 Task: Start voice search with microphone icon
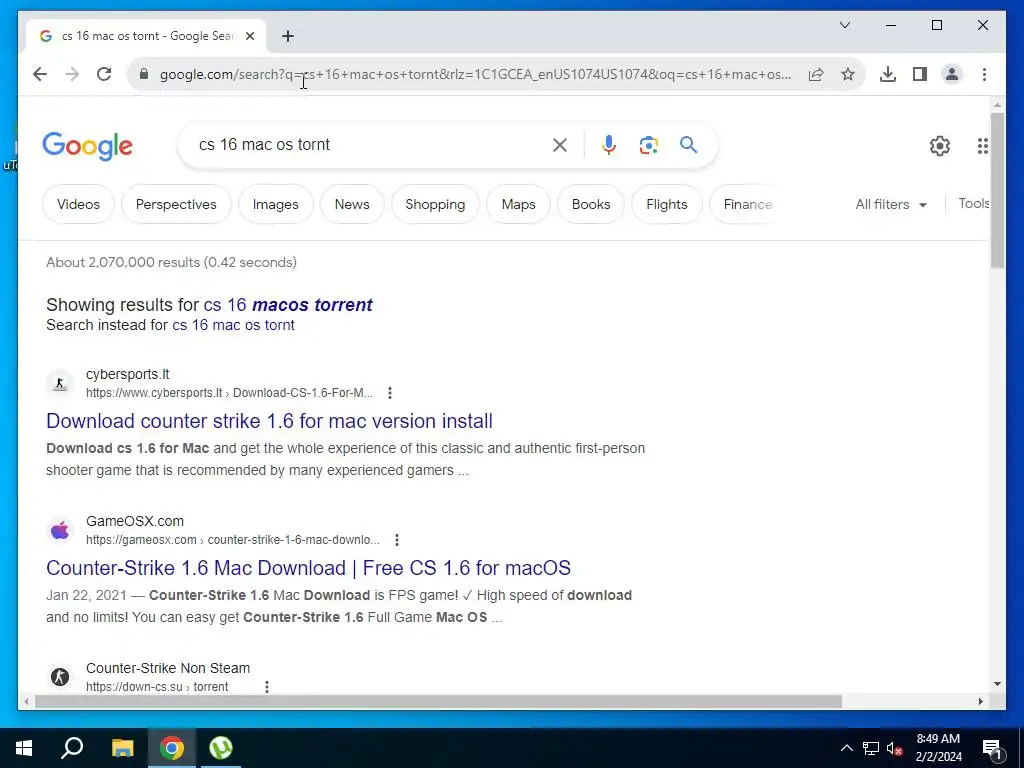609,144
